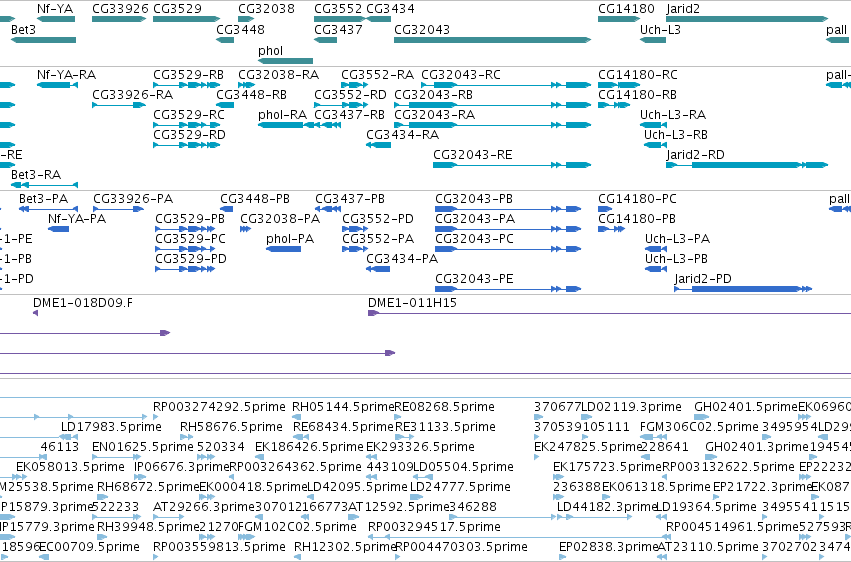Select the Nf-YA gene label
The image size is (851, 562).
pyautogui.click(x=55, y=9)
